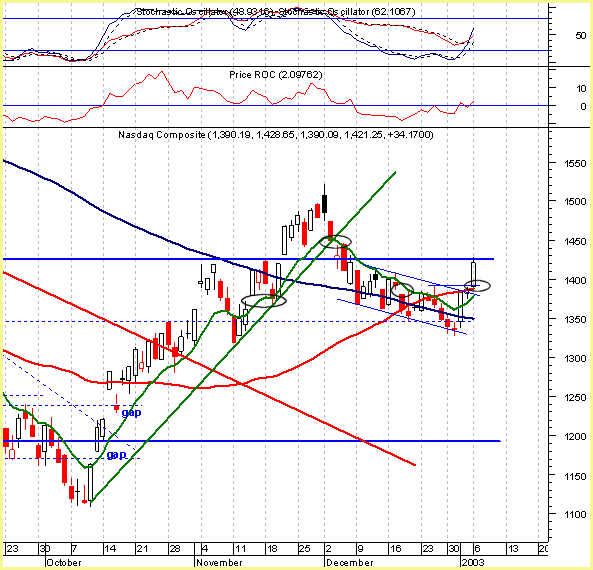Click date label 13 on time axis

click(512, 548)
